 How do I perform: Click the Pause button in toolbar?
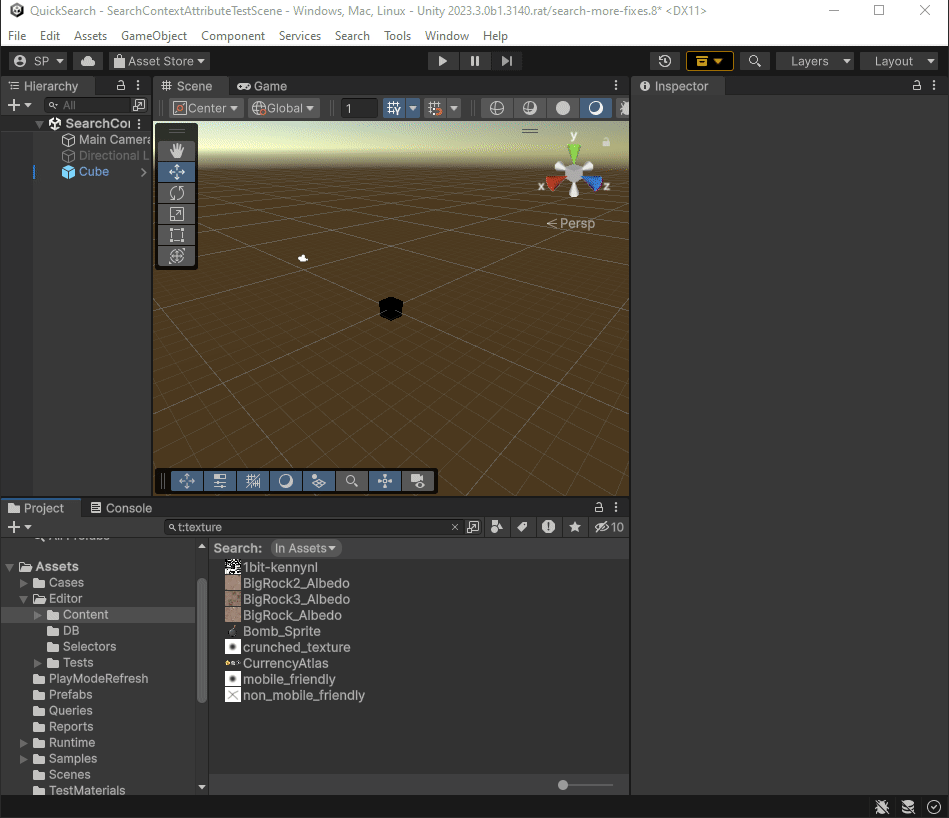[474, 61]
